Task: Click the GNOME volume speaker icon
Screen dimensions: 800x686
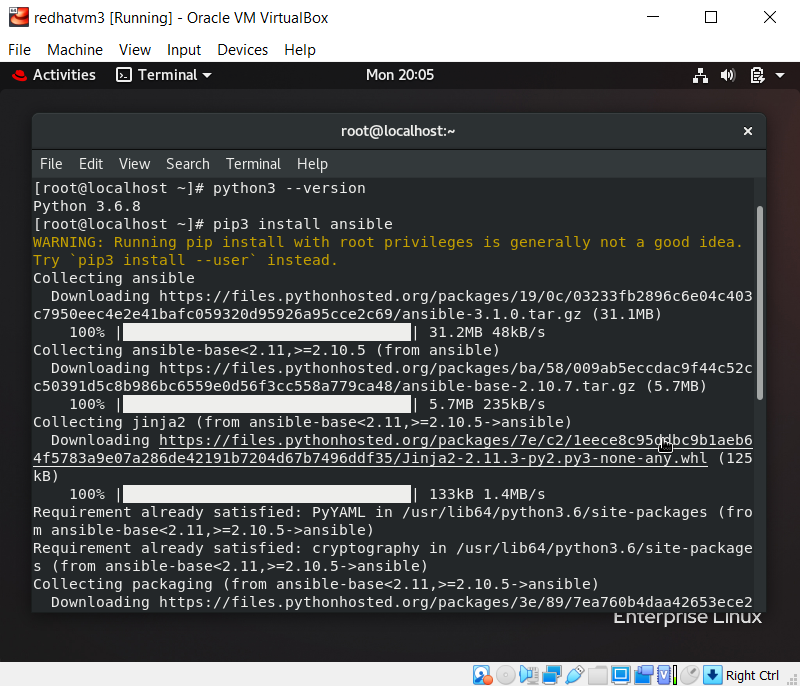Action: click(728, 75)
